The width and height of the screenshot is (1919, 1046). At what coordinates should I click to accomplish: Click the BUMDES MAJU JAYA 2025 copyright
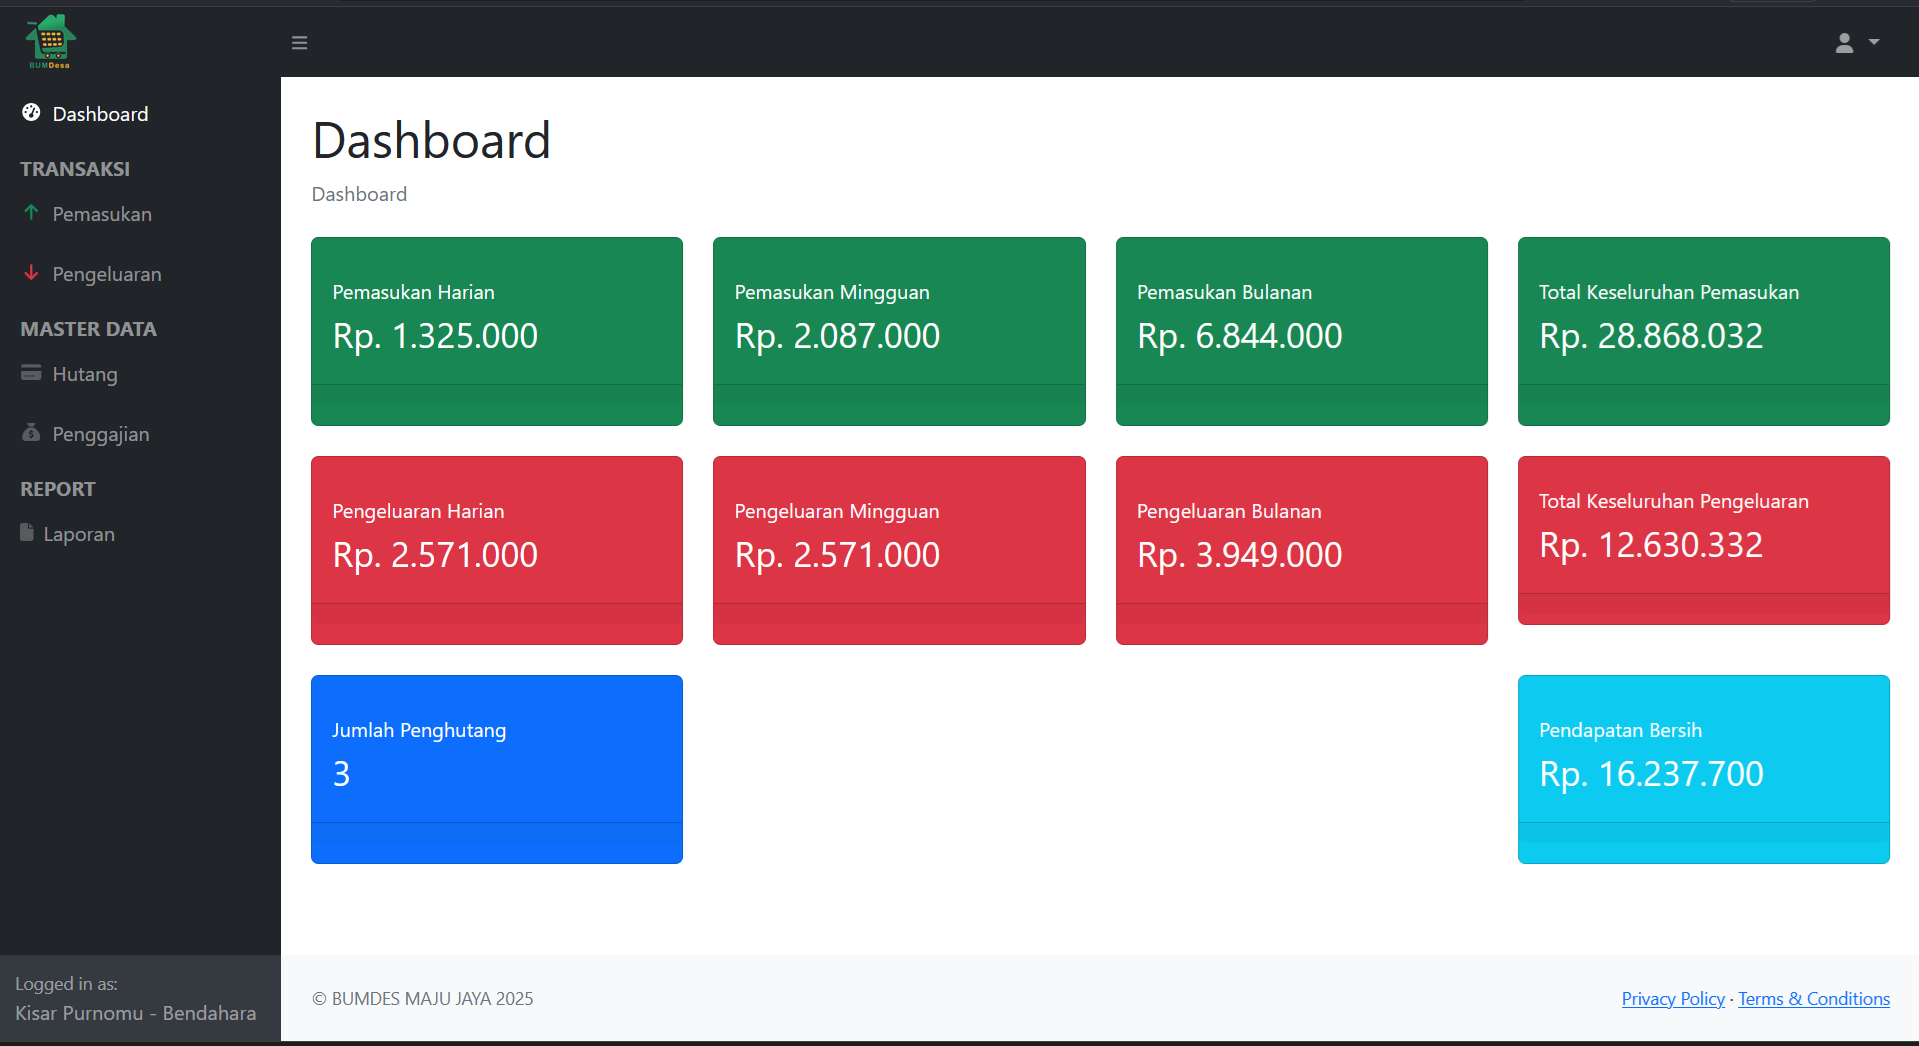[423, 999]
